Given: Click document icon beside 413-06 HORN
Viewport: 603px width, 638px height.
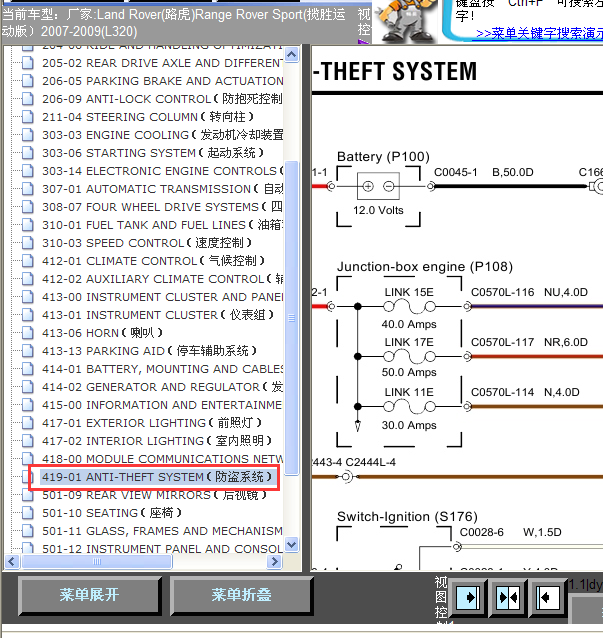Looking at the screenshot, I should [x=28, y=333].
